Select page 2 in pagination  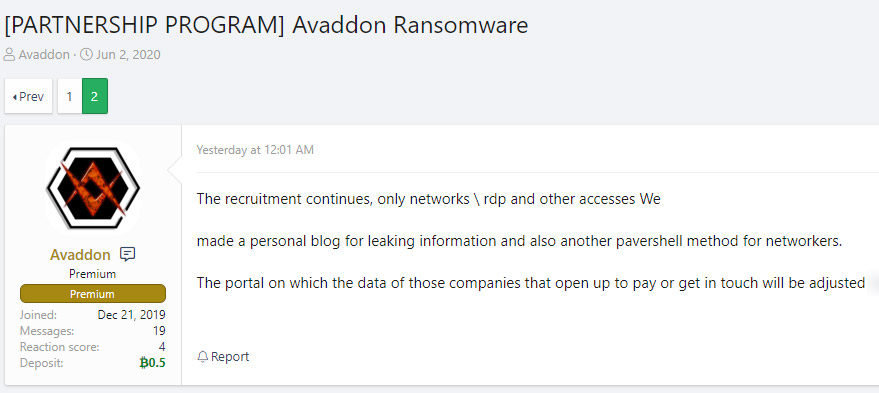(95, 96)
